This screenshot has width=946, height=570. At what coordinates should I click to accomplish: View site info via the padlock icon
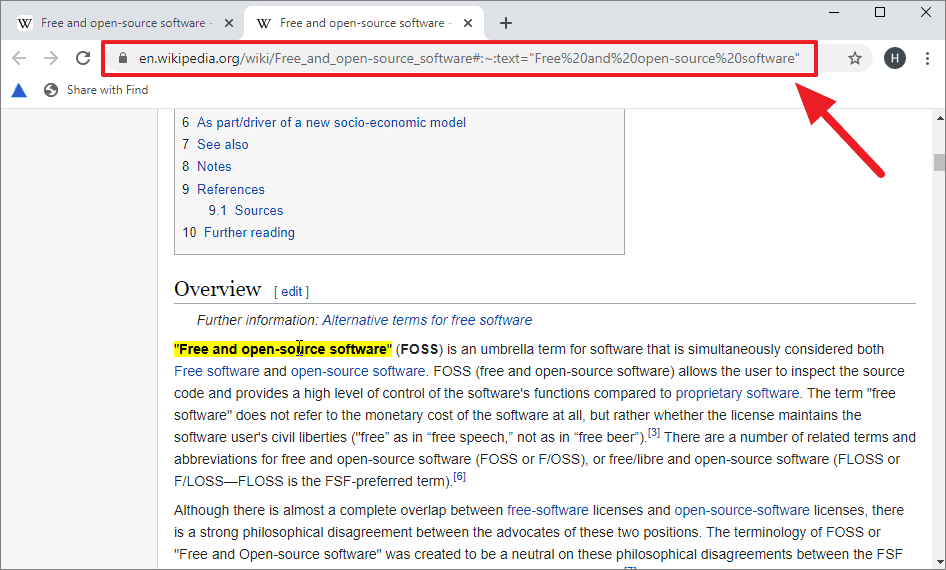point(123,58)
